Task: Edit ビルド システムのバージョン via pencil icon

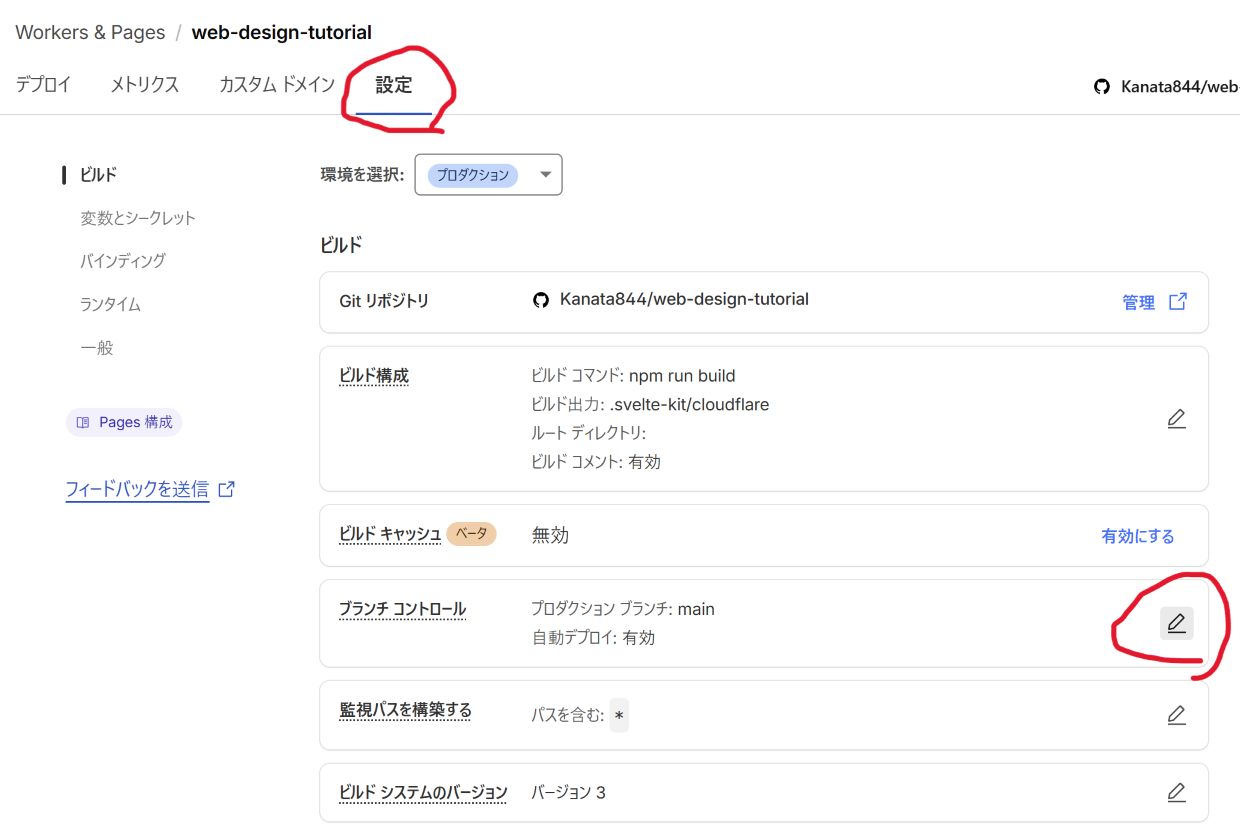Action: pyautogui.click(x=1176, y=791)
